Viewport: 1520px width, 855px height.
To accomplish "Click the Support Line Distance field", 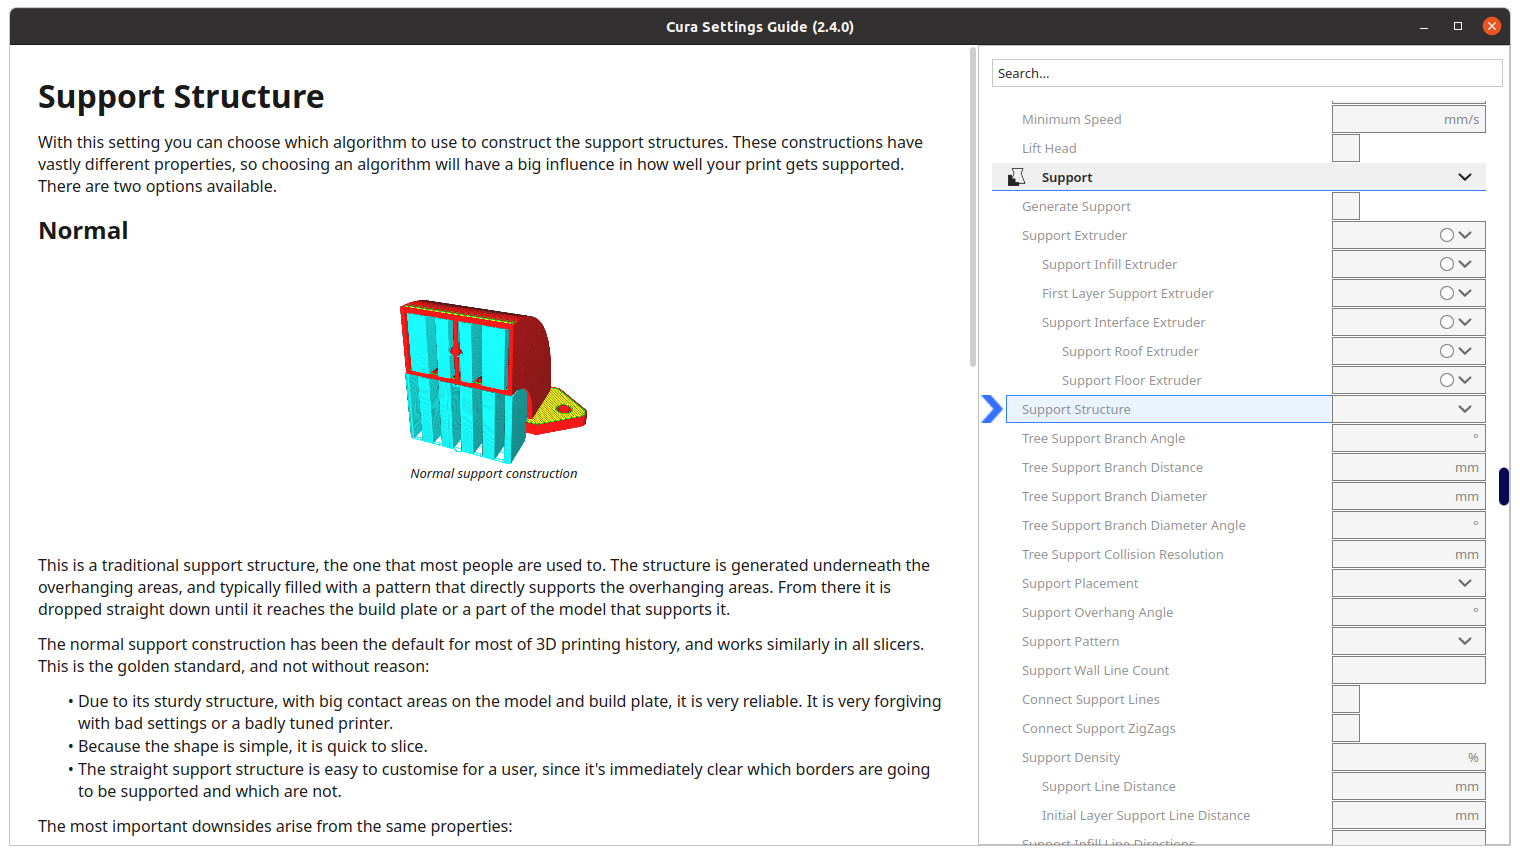I will 1408,786.
